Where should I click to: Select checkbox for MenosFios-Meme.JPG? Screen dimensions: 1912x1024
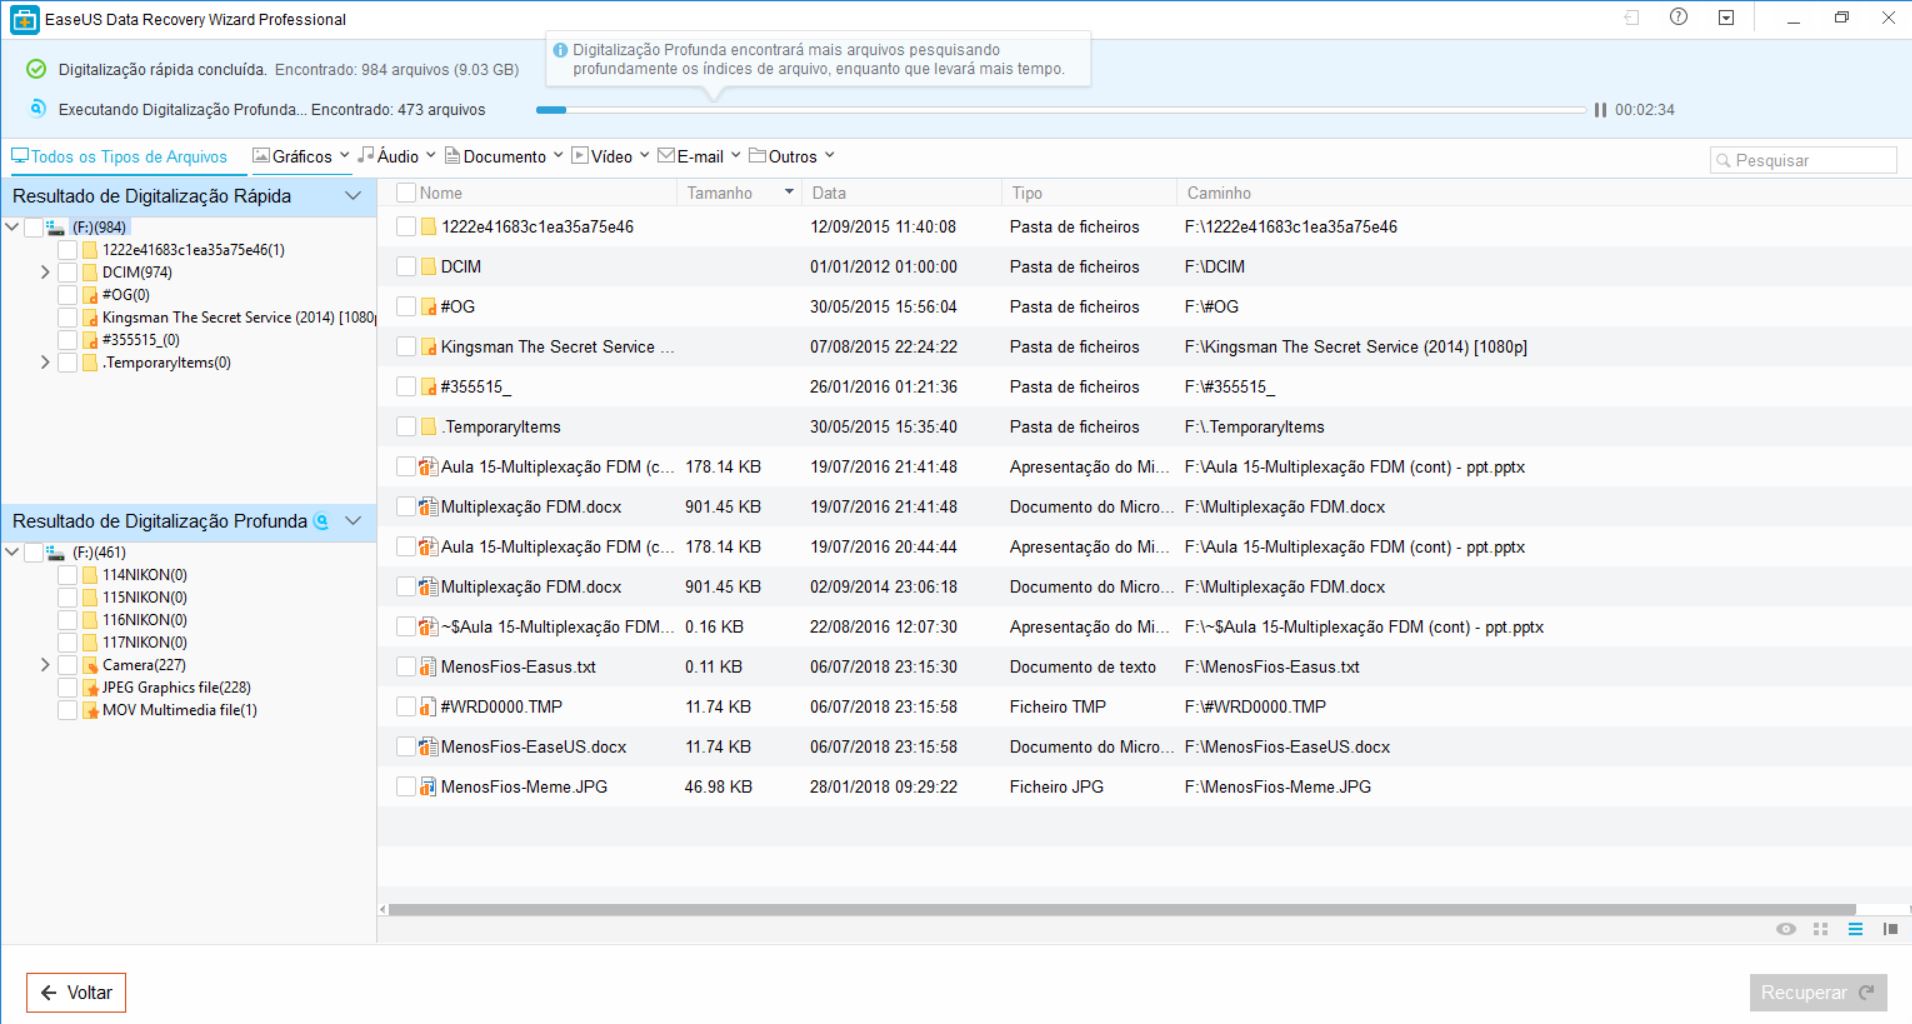pos(406,787)
